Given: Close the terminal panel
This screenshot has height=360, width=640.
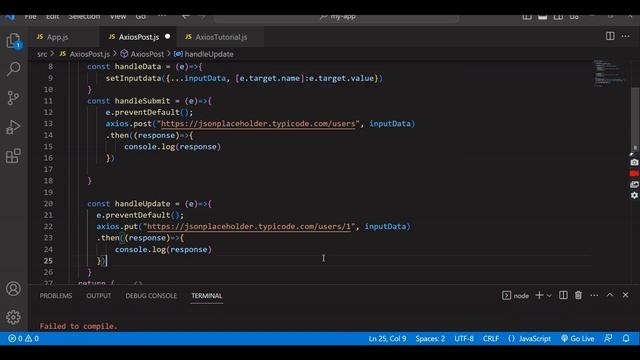Looking at the screenshot, I should [x=625, y=295].
